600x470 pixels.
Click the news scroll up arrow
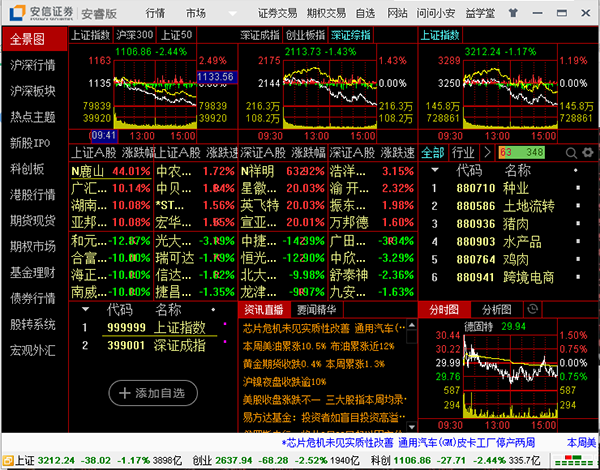coord(411,326)
